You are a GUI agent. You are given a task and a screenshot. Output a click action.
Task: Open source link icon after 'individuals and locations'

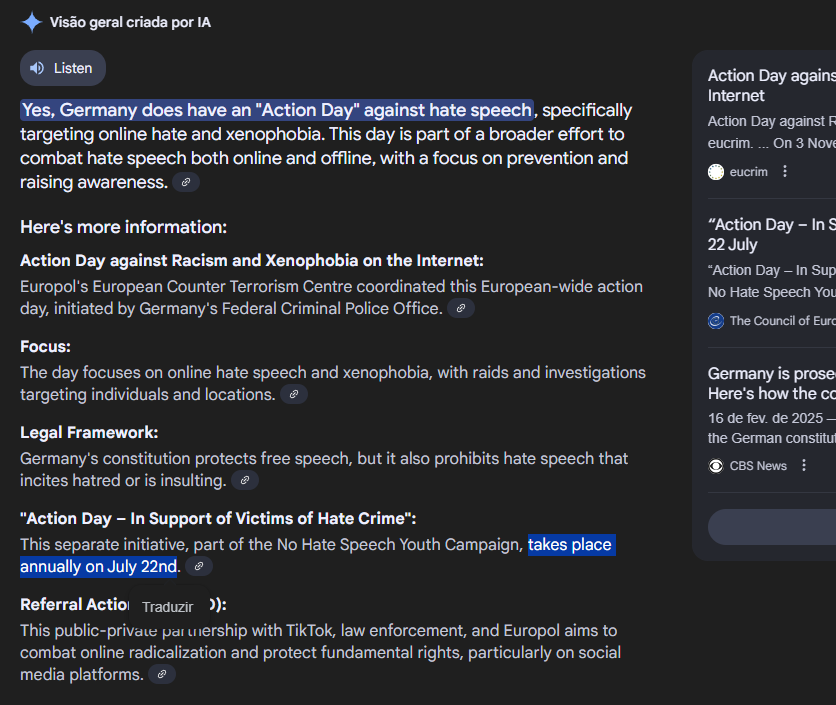point(294,394)
